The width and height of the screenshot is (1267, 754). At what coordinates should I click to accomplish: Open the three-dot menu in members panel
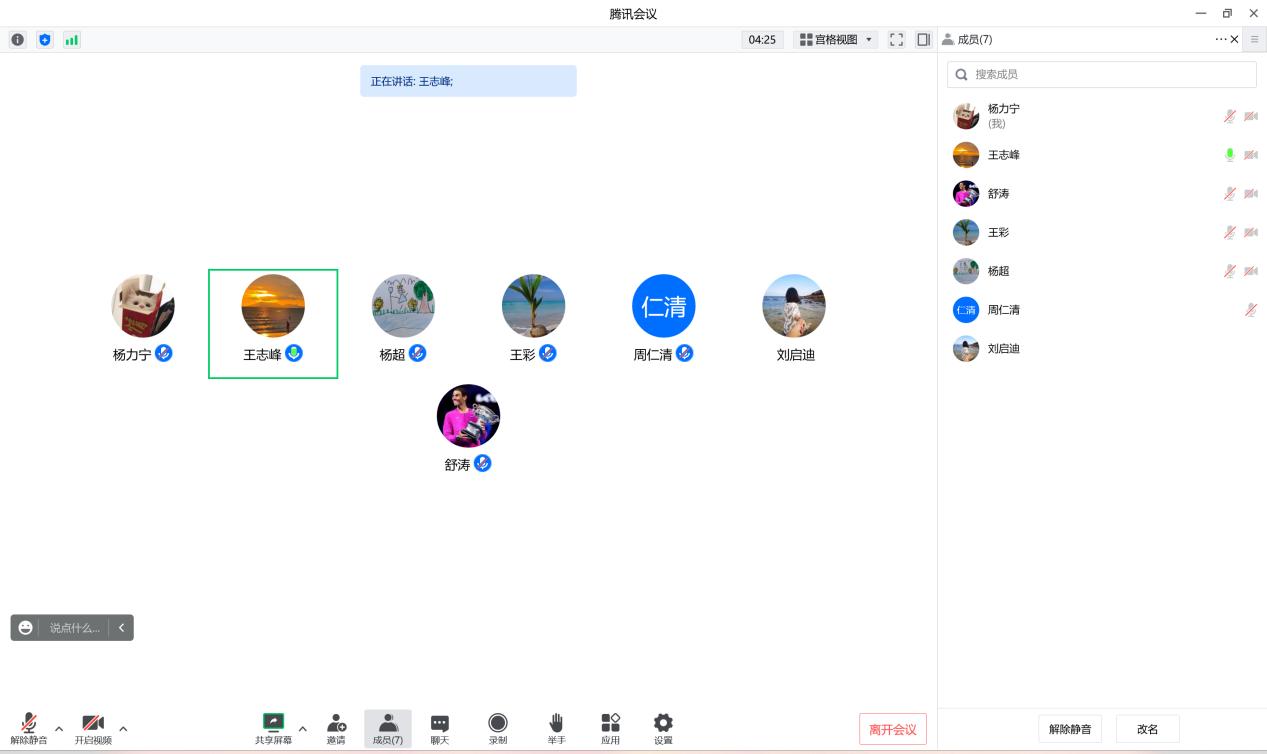[1220, 40]
